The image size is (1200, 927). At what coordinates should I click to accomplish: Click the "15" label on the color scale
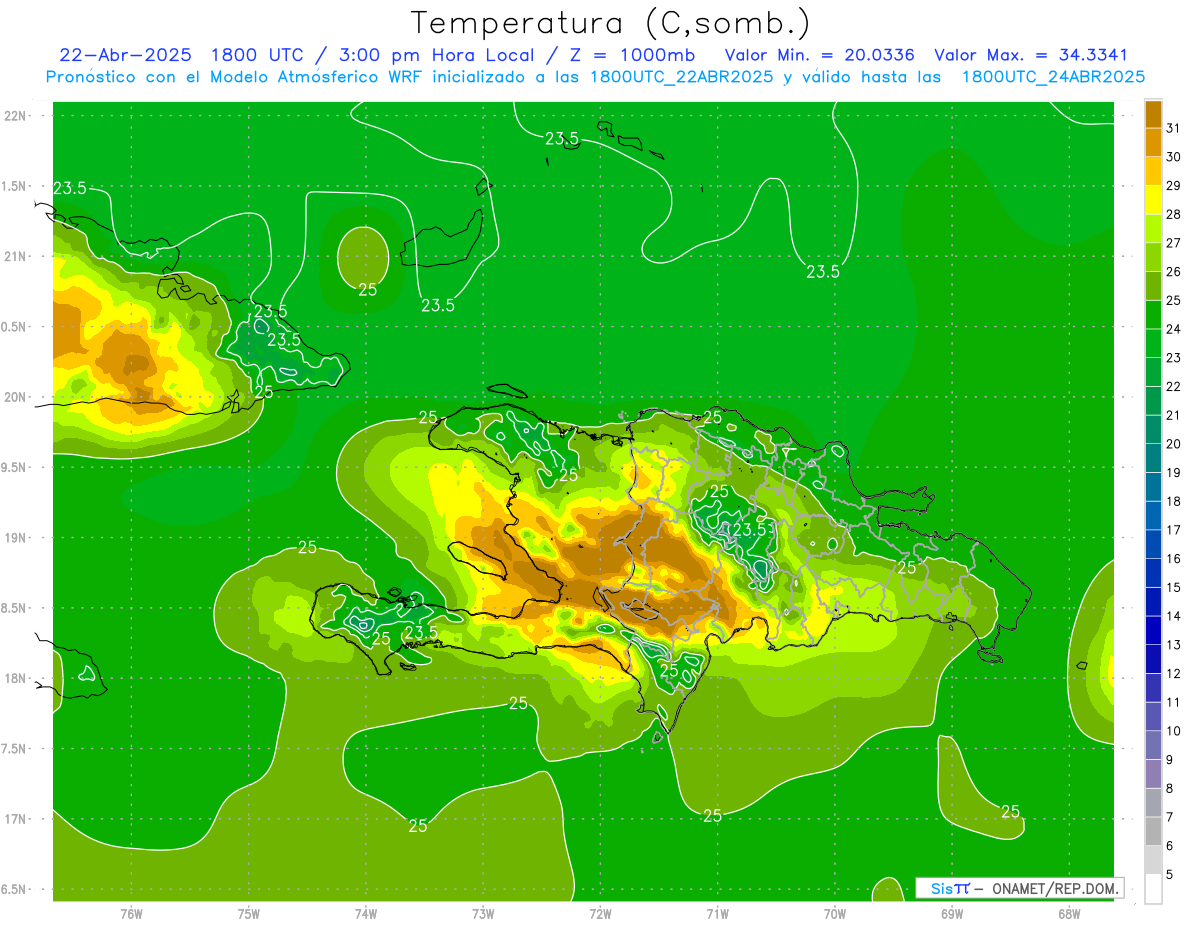(x=1174, y=587)
